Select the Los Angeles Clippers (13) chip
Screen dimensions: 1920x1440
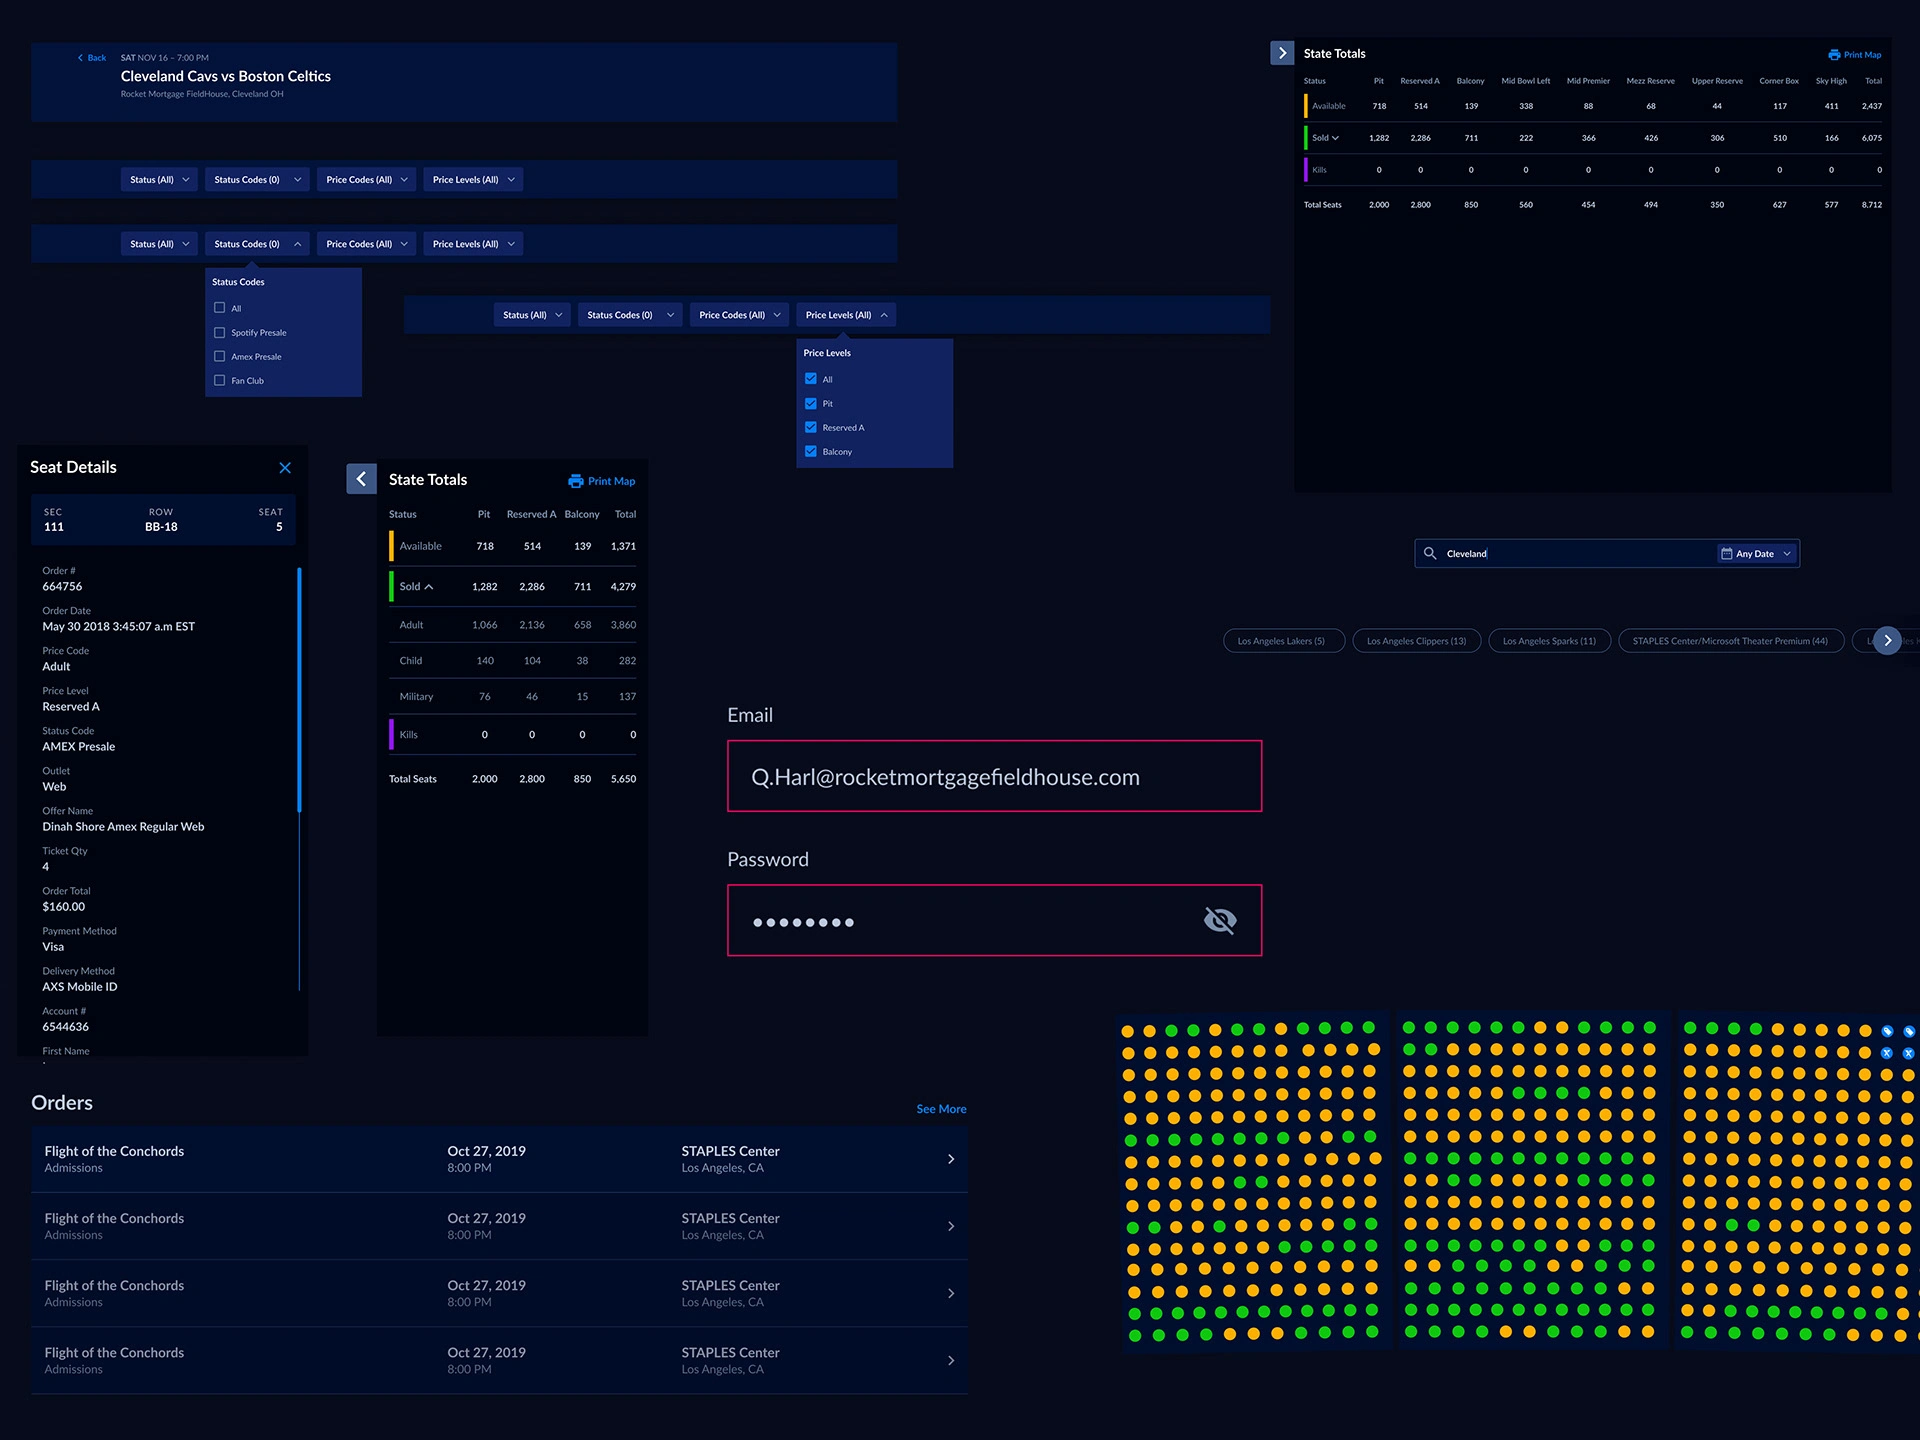point(1416,641)
